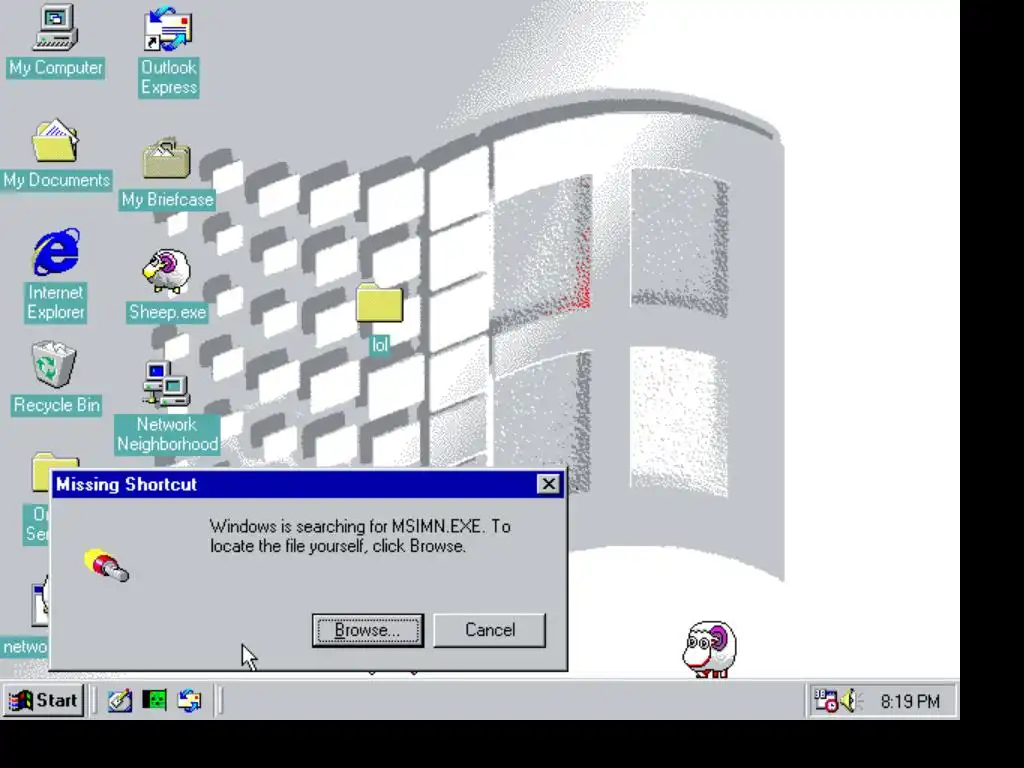Open the Start menu

tap(43, 700)
